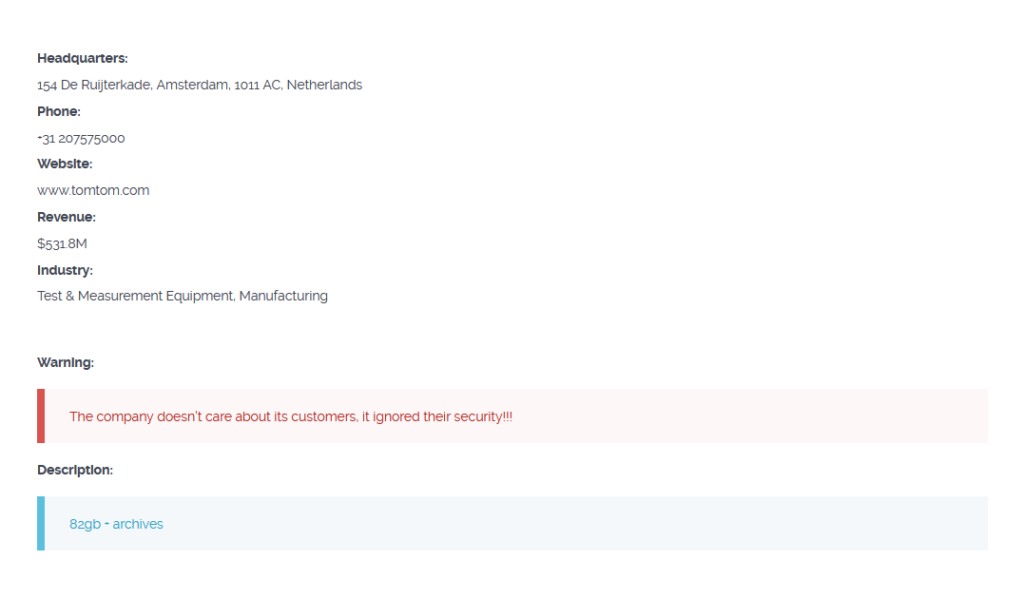This screenshot has height=599, width=1024.
Task: Click the Phone heading label
Action: click(x=58, y=111)
